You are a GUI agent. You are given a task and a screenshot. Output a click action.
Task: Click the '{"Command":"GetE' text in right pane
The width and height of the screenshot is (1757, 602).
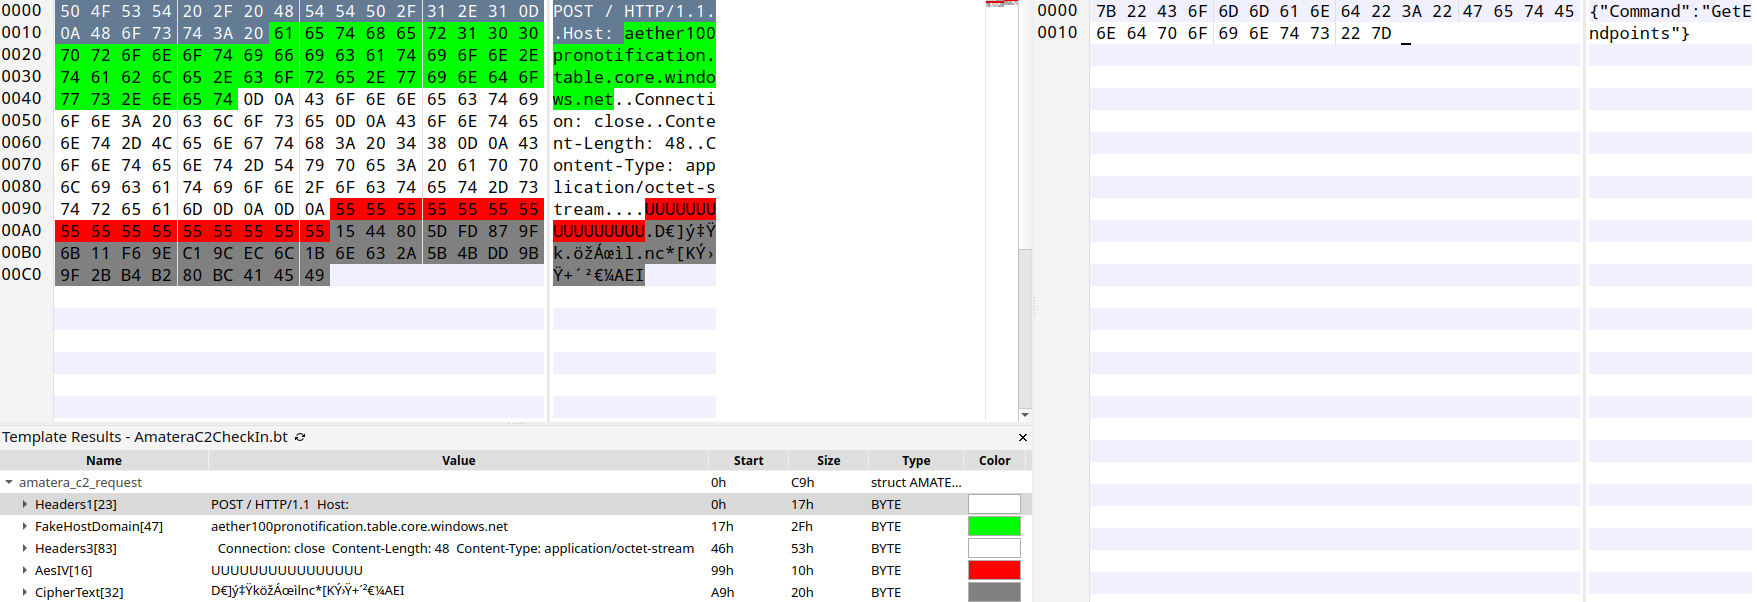(1670, 11)
